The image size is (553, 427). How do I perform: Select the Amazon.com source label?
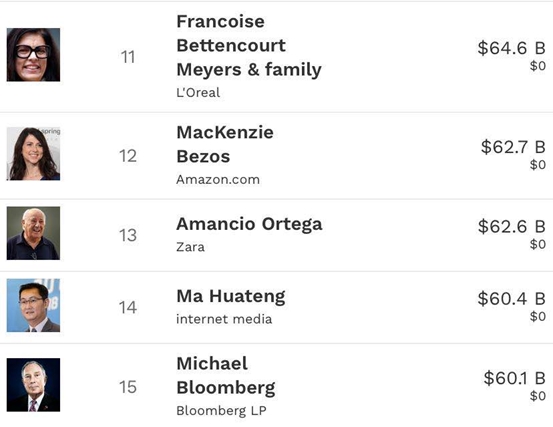click(x=218, y=179)
